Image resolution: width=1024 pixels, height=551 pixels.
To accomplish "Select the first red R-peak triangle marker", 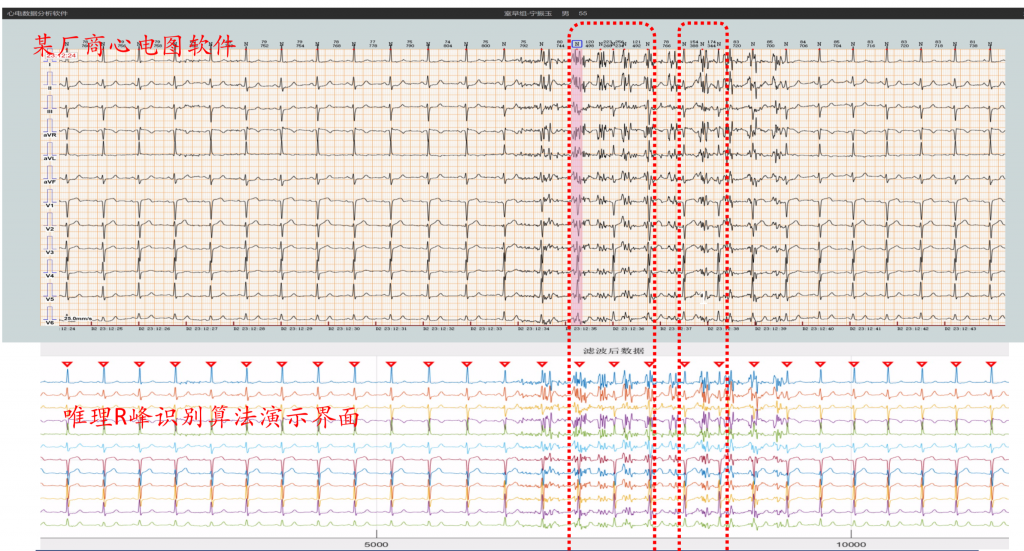I will [67, 364].
